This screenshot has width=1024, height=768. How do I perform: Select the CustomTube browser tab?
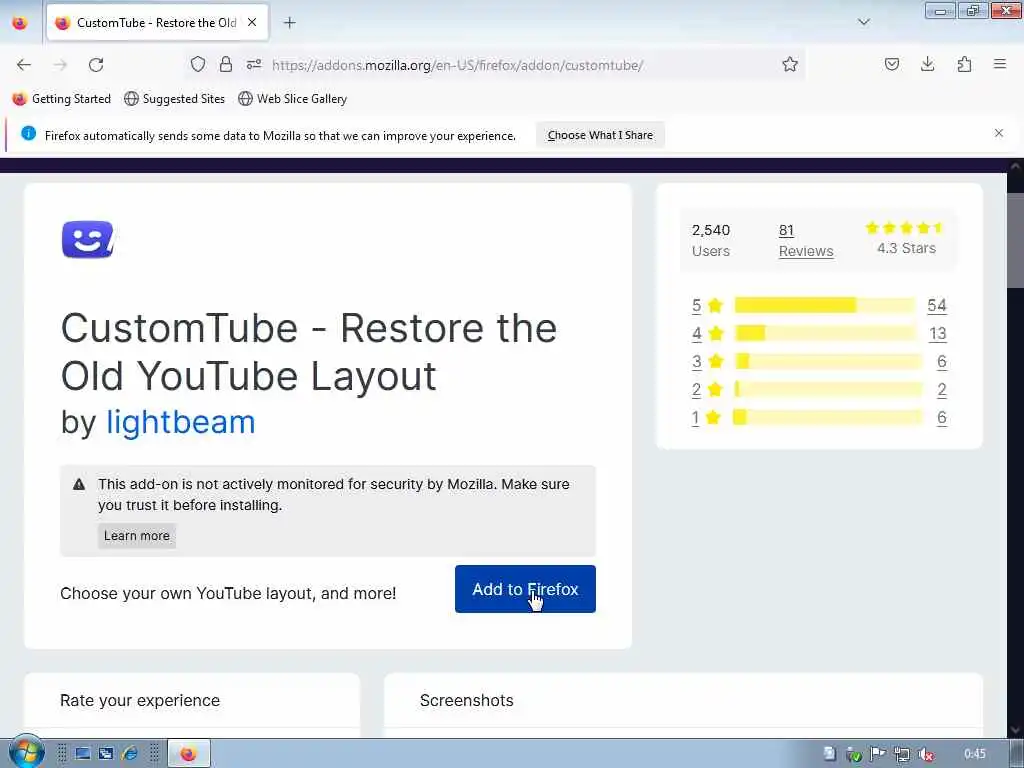coord(157,23)
